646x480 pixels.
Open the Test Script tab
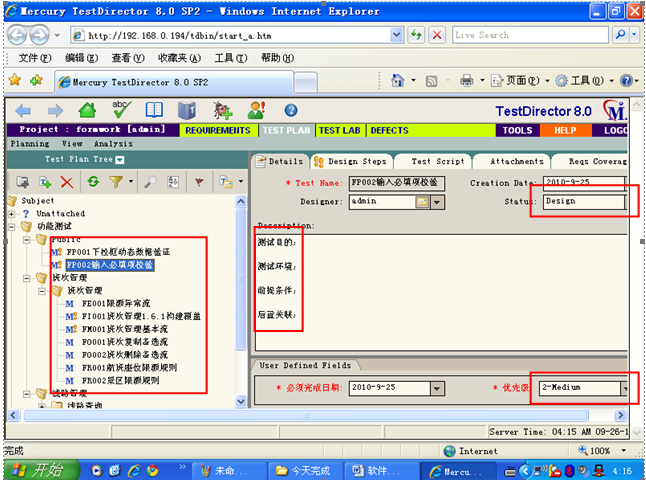[x=433, y=162]
